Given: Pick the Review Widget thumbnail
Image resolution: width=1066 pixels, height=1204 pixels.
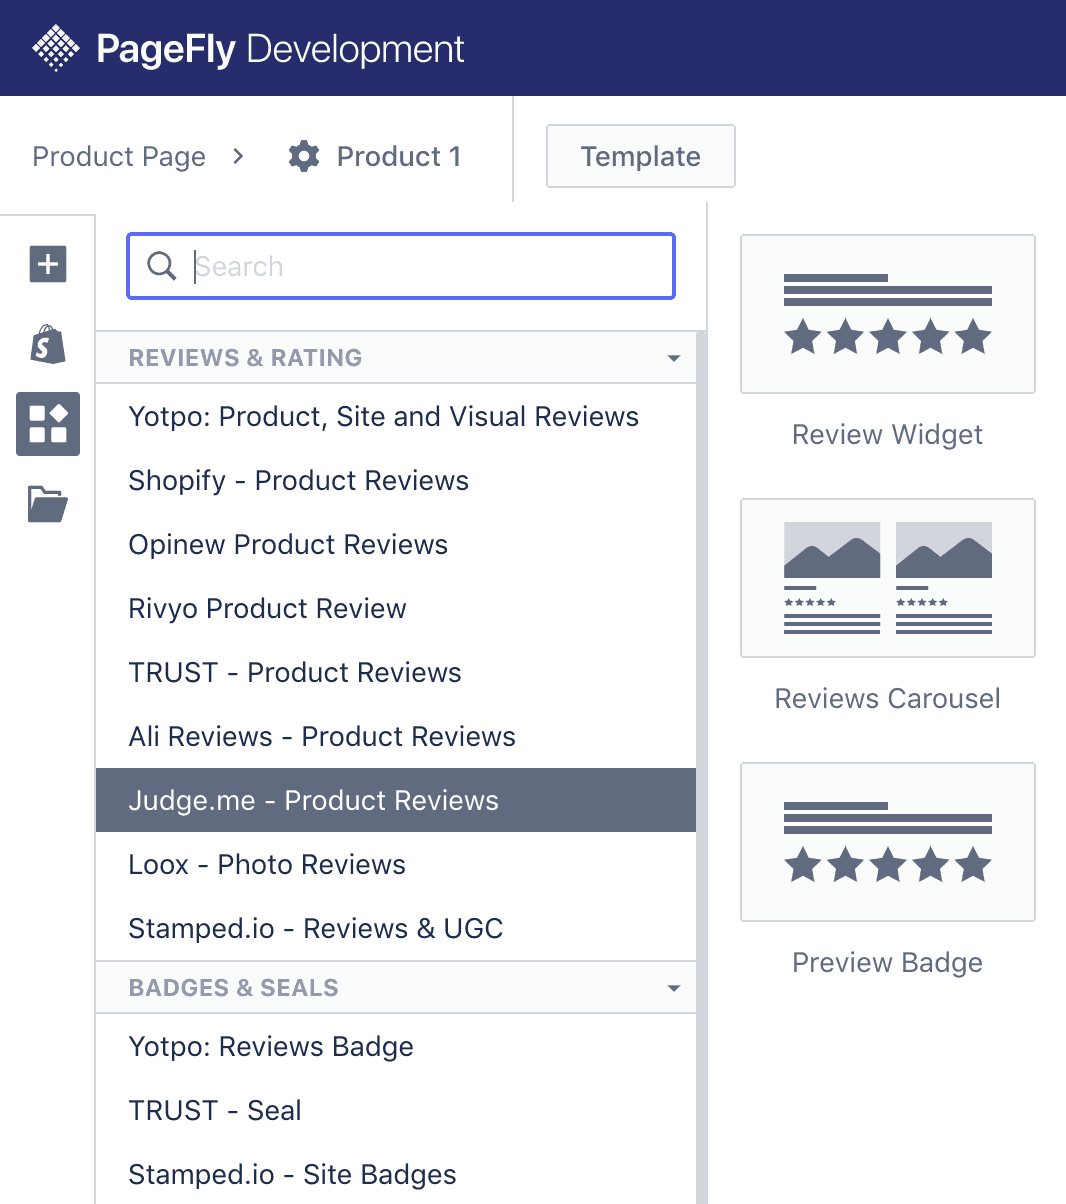Looking at the screenshot, I should pos(887,314).
